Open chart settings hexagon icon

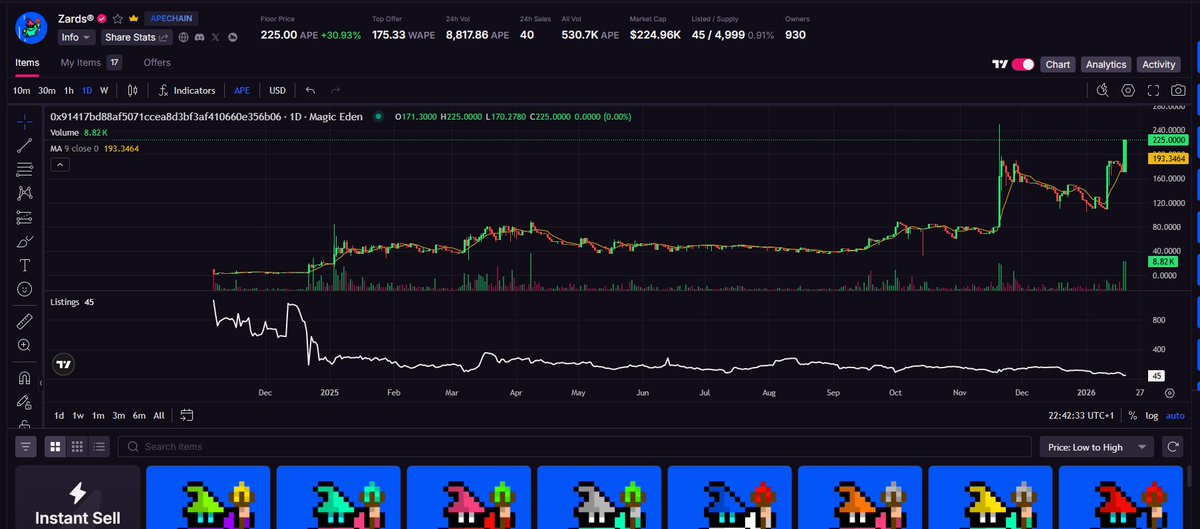[1128, 90]
